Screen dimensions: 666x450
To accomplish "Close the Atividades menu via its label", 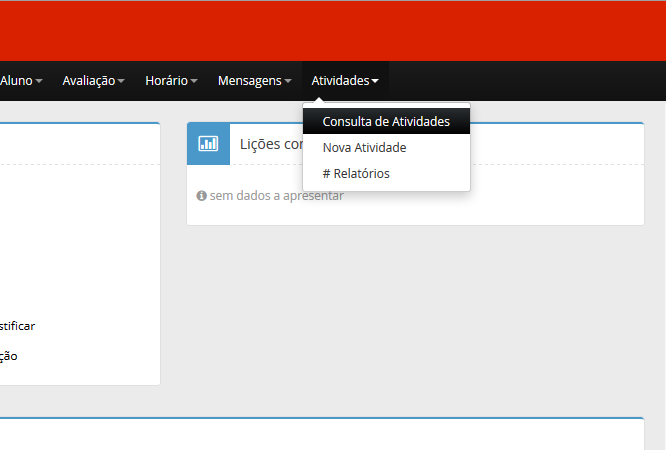I will coord(340,80).
